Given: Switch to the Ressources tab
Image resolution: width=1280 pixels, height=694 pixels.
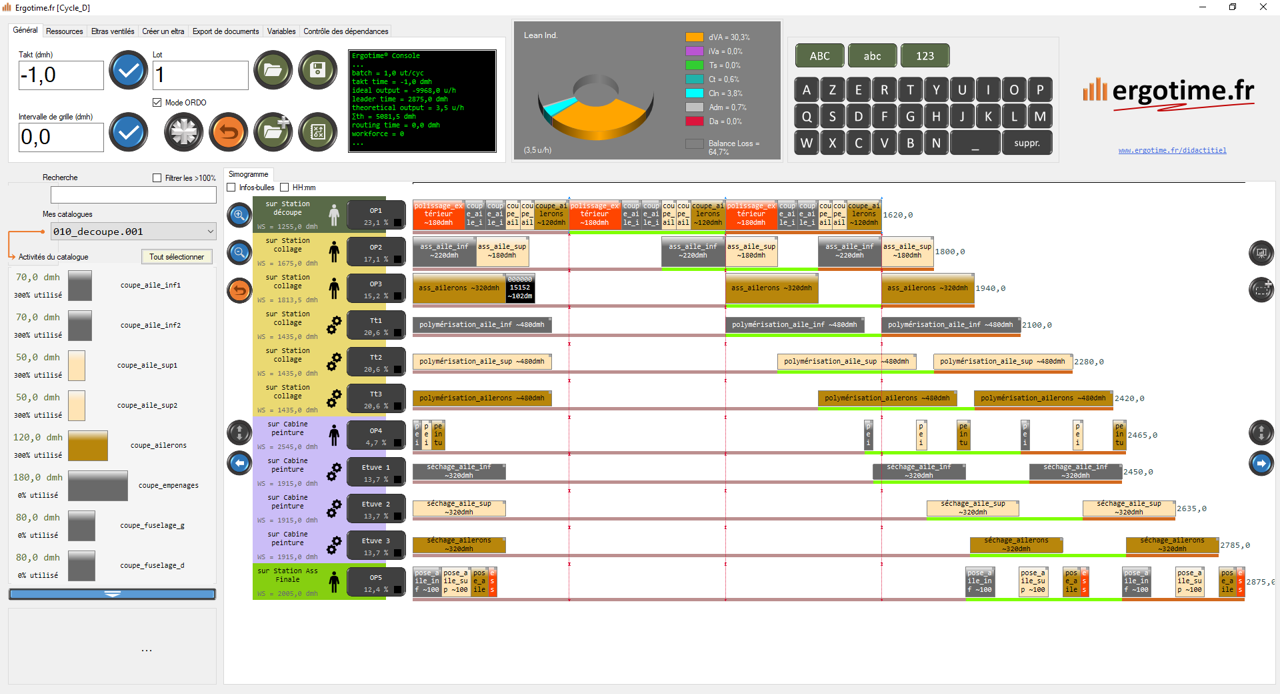Looking at the screenshot, I should 64,31.
